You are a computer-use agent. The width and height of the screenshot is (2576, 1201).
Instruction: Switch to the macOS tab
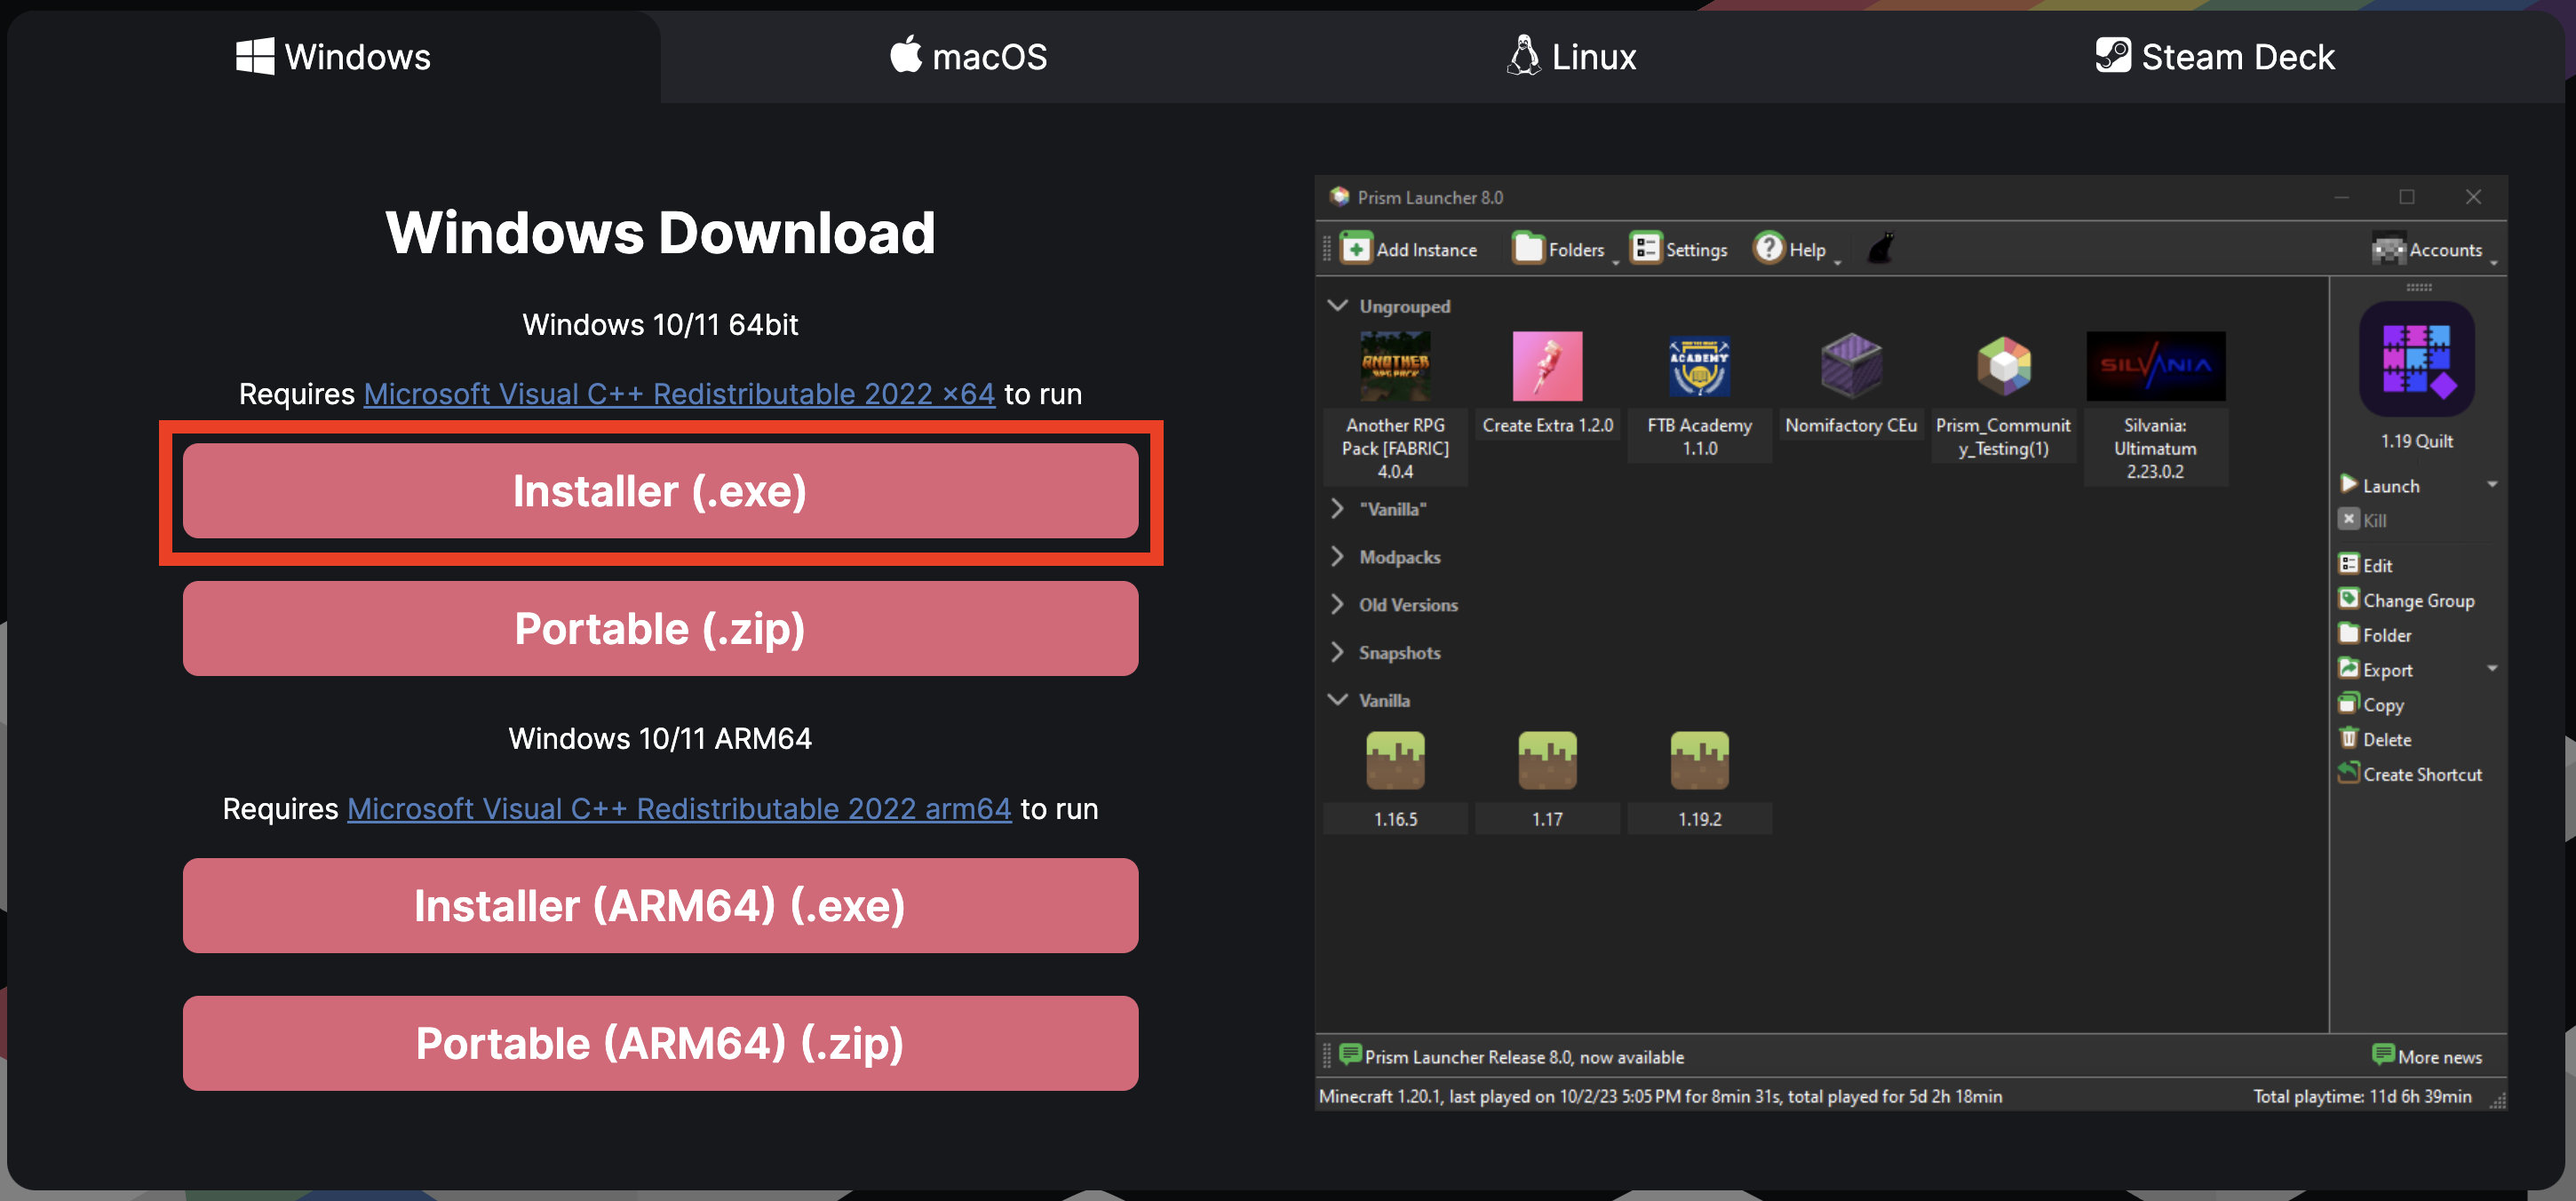[968, 56]
